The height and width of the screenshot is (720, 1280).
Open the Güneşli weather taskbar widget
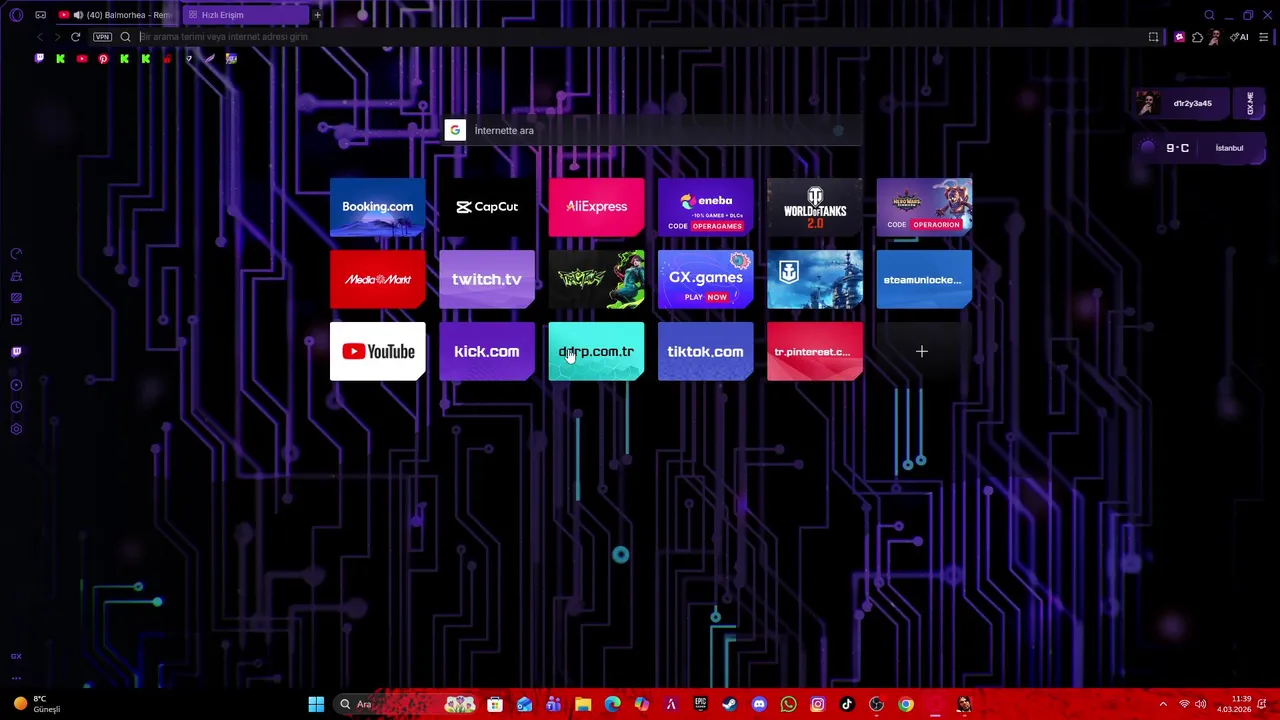(36, 705)
